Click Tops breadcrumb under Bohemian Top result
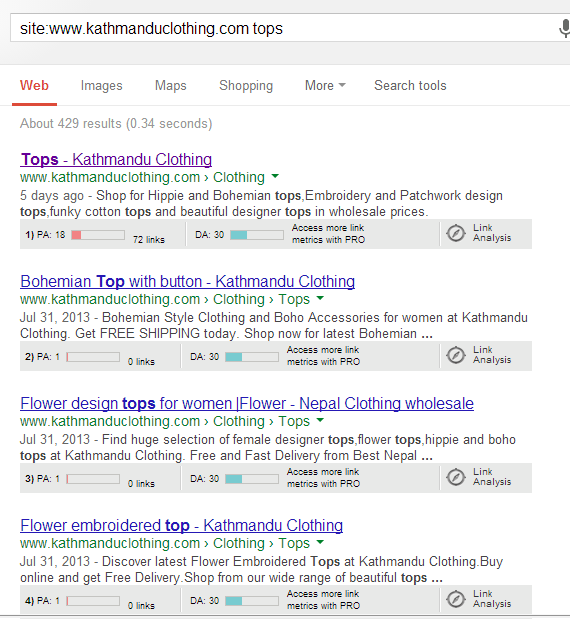Screen dimensions: 570x630 (x=294, y=299)
